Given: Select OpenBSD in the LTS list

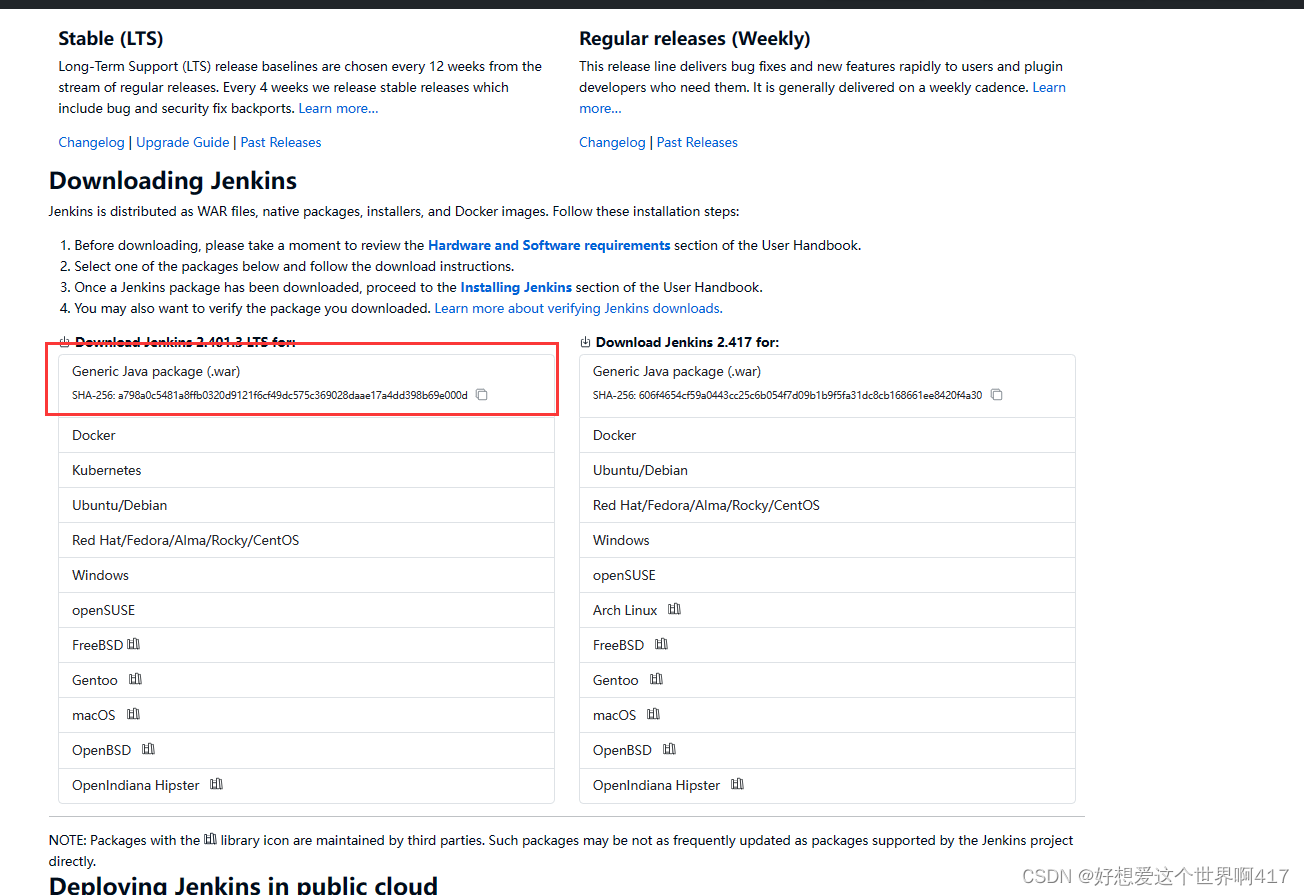Looking at the screenshot, I should tap(306, 750).
